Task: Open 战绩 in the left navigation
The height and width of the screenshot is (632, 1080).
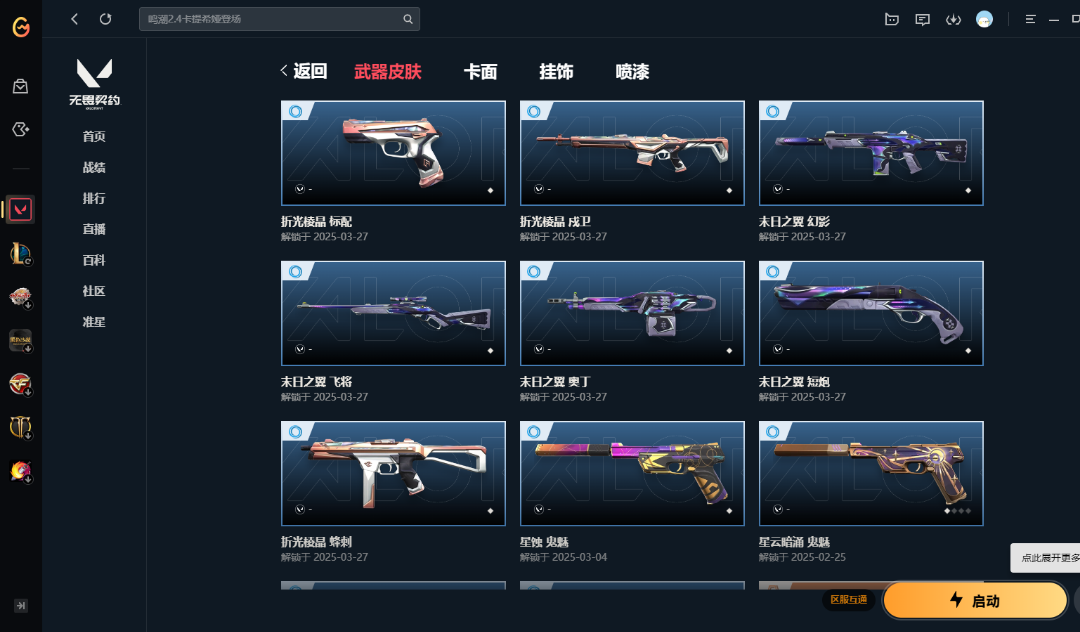Action: tap(94, 167)
